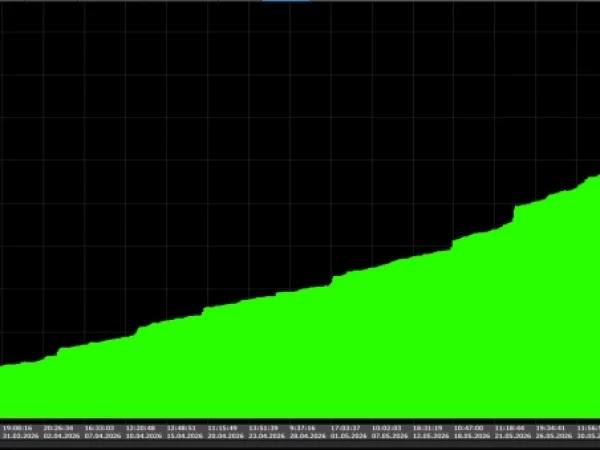600x450 pixels.
Task: Click the curve's step-up at the 18.05.2026 gridline
Action: point(452,245)
